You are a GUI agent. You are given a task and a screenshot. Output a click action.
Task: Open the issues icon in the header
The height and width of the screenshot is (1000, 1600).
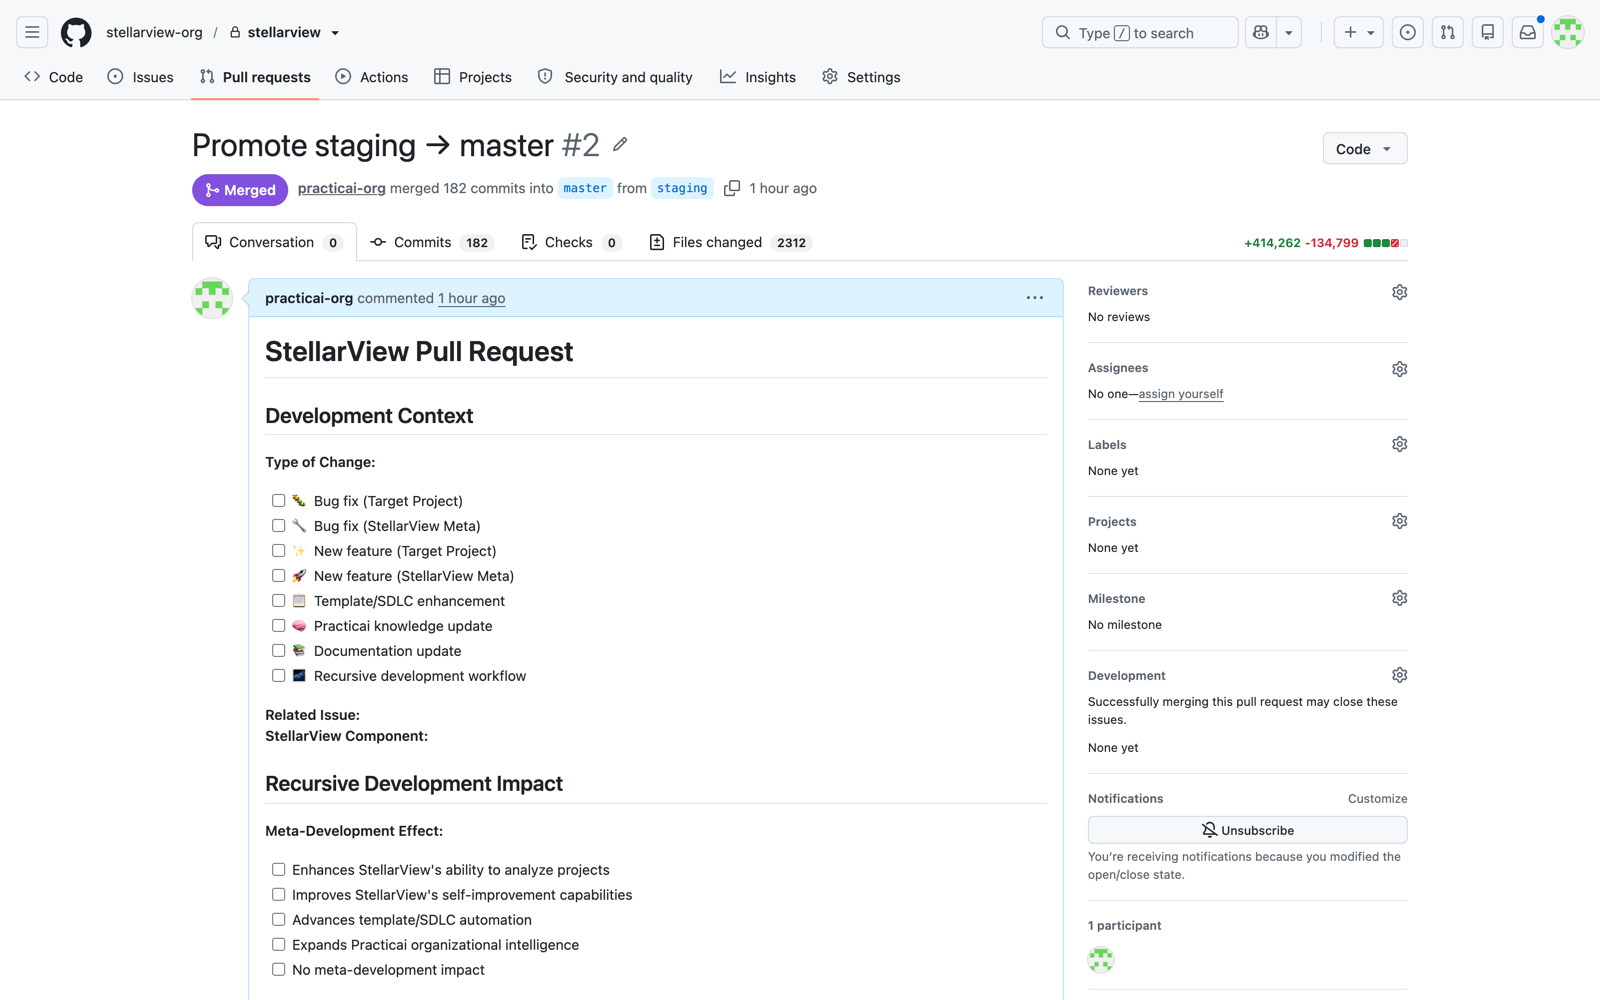[1408, 32]
